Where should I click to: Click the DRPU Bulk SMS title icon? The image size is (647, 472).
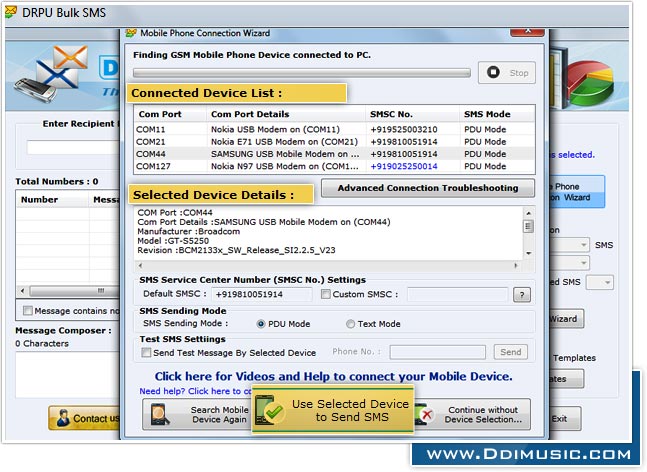pos(11,12)
